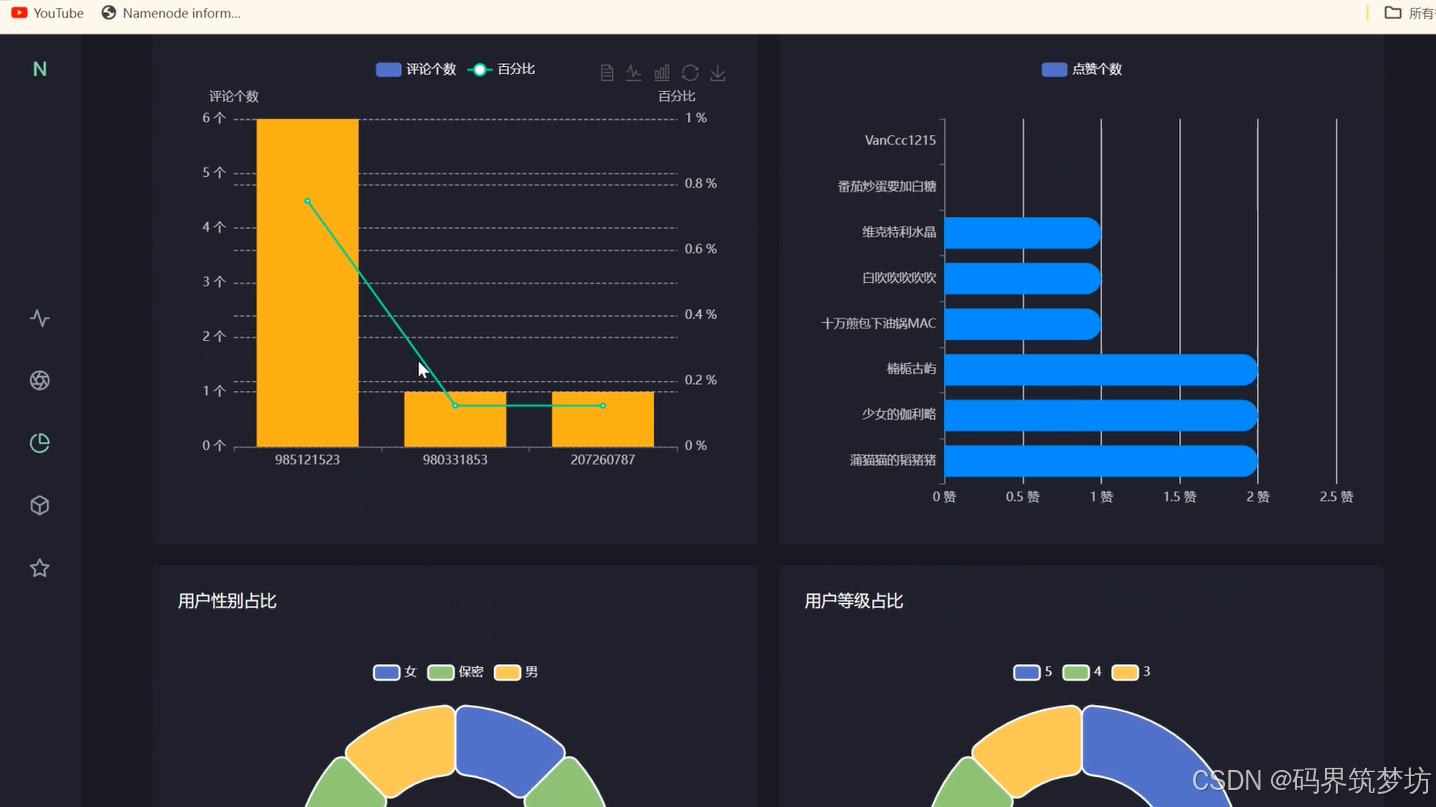This screenshot has height=807, width=1436.
Task: Open the Namenode information bookmark
Action: [171, 13]
